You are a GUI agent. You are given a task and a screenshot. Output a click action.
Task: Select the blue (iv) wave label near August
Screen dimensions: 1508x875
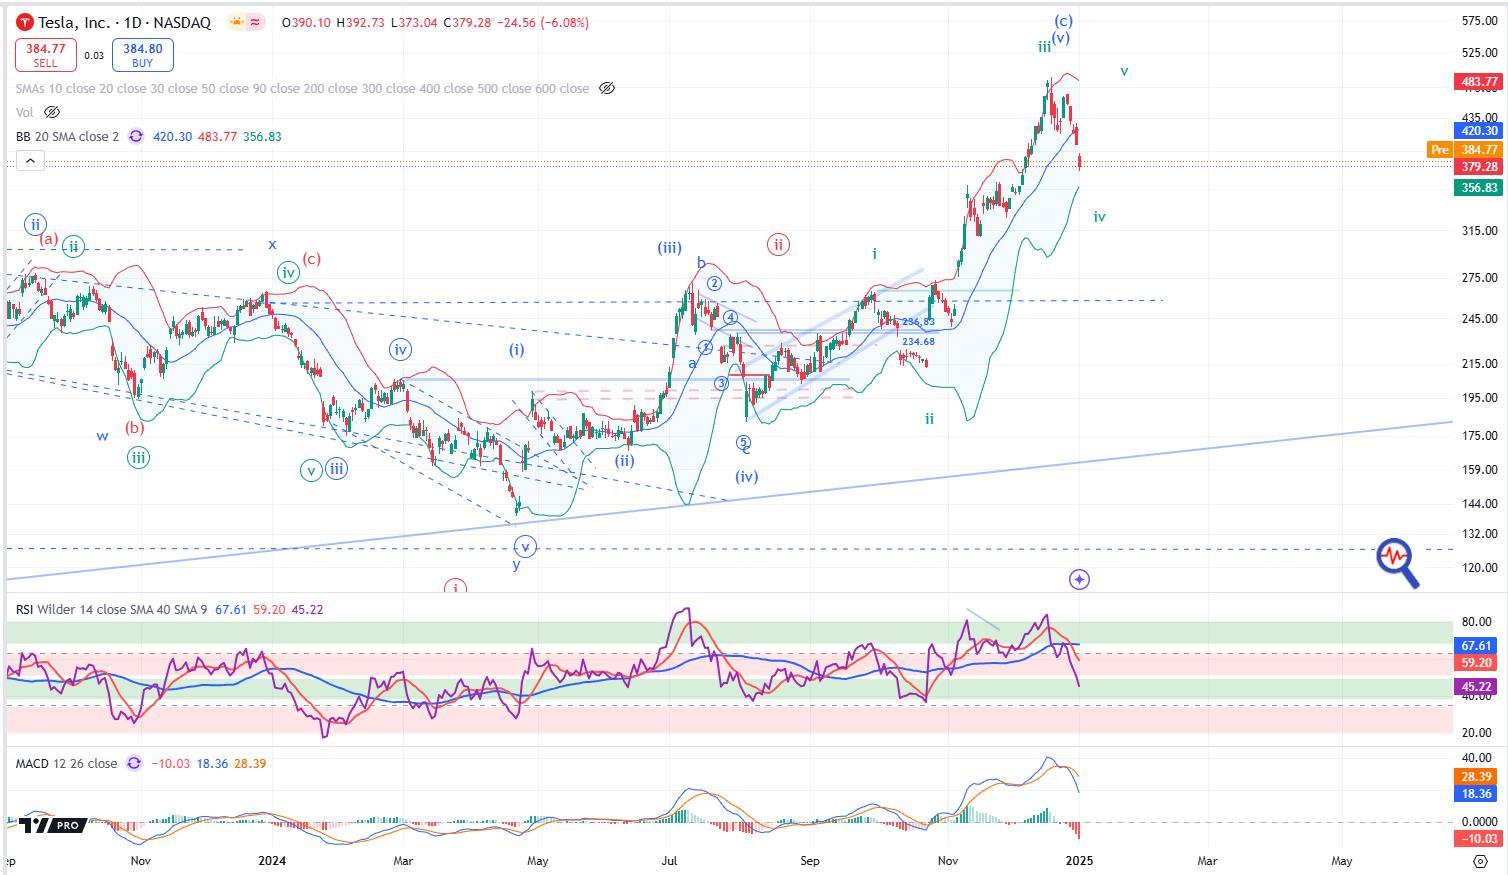pos(746,476)
